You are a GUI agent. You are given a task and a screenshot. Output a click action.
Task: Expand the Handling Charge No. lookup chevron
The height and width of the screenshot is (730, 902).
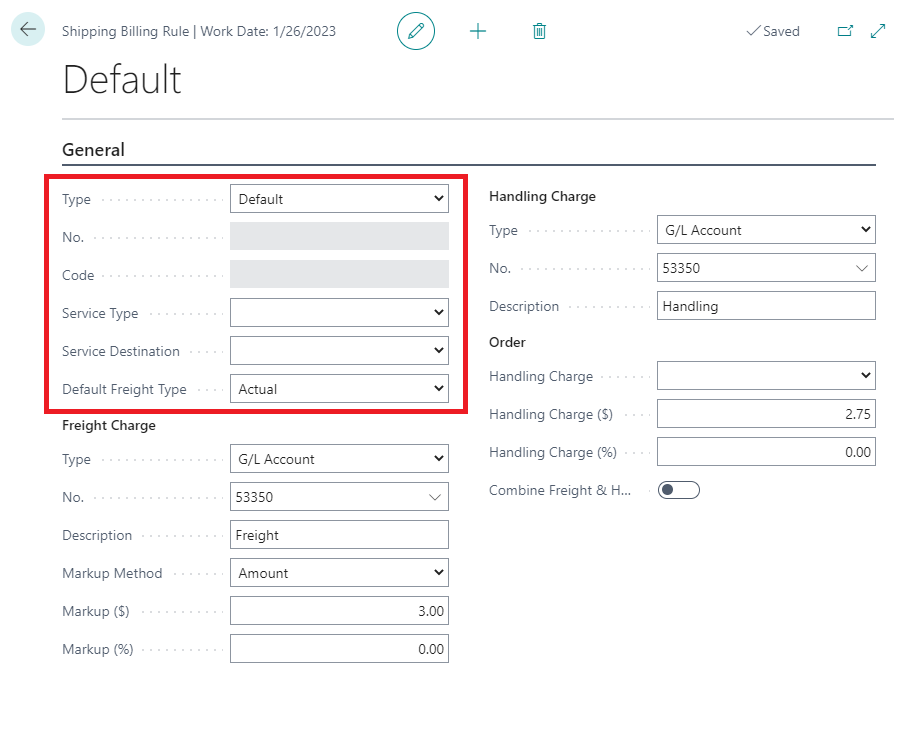tap(862, 268)
